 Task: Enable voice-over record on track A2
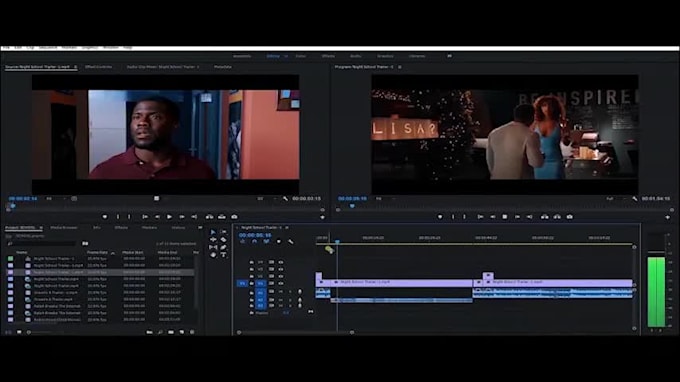tap(300, 299)
